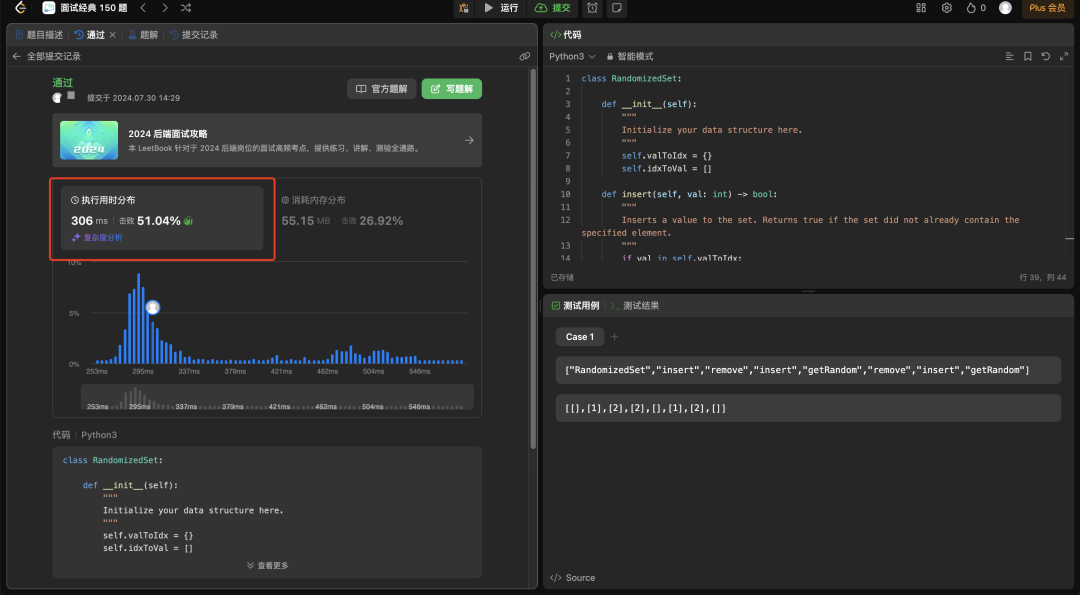Select the 代码 panel tab
The height and width of the screenshot is (595, 1080).
[565, 34]
